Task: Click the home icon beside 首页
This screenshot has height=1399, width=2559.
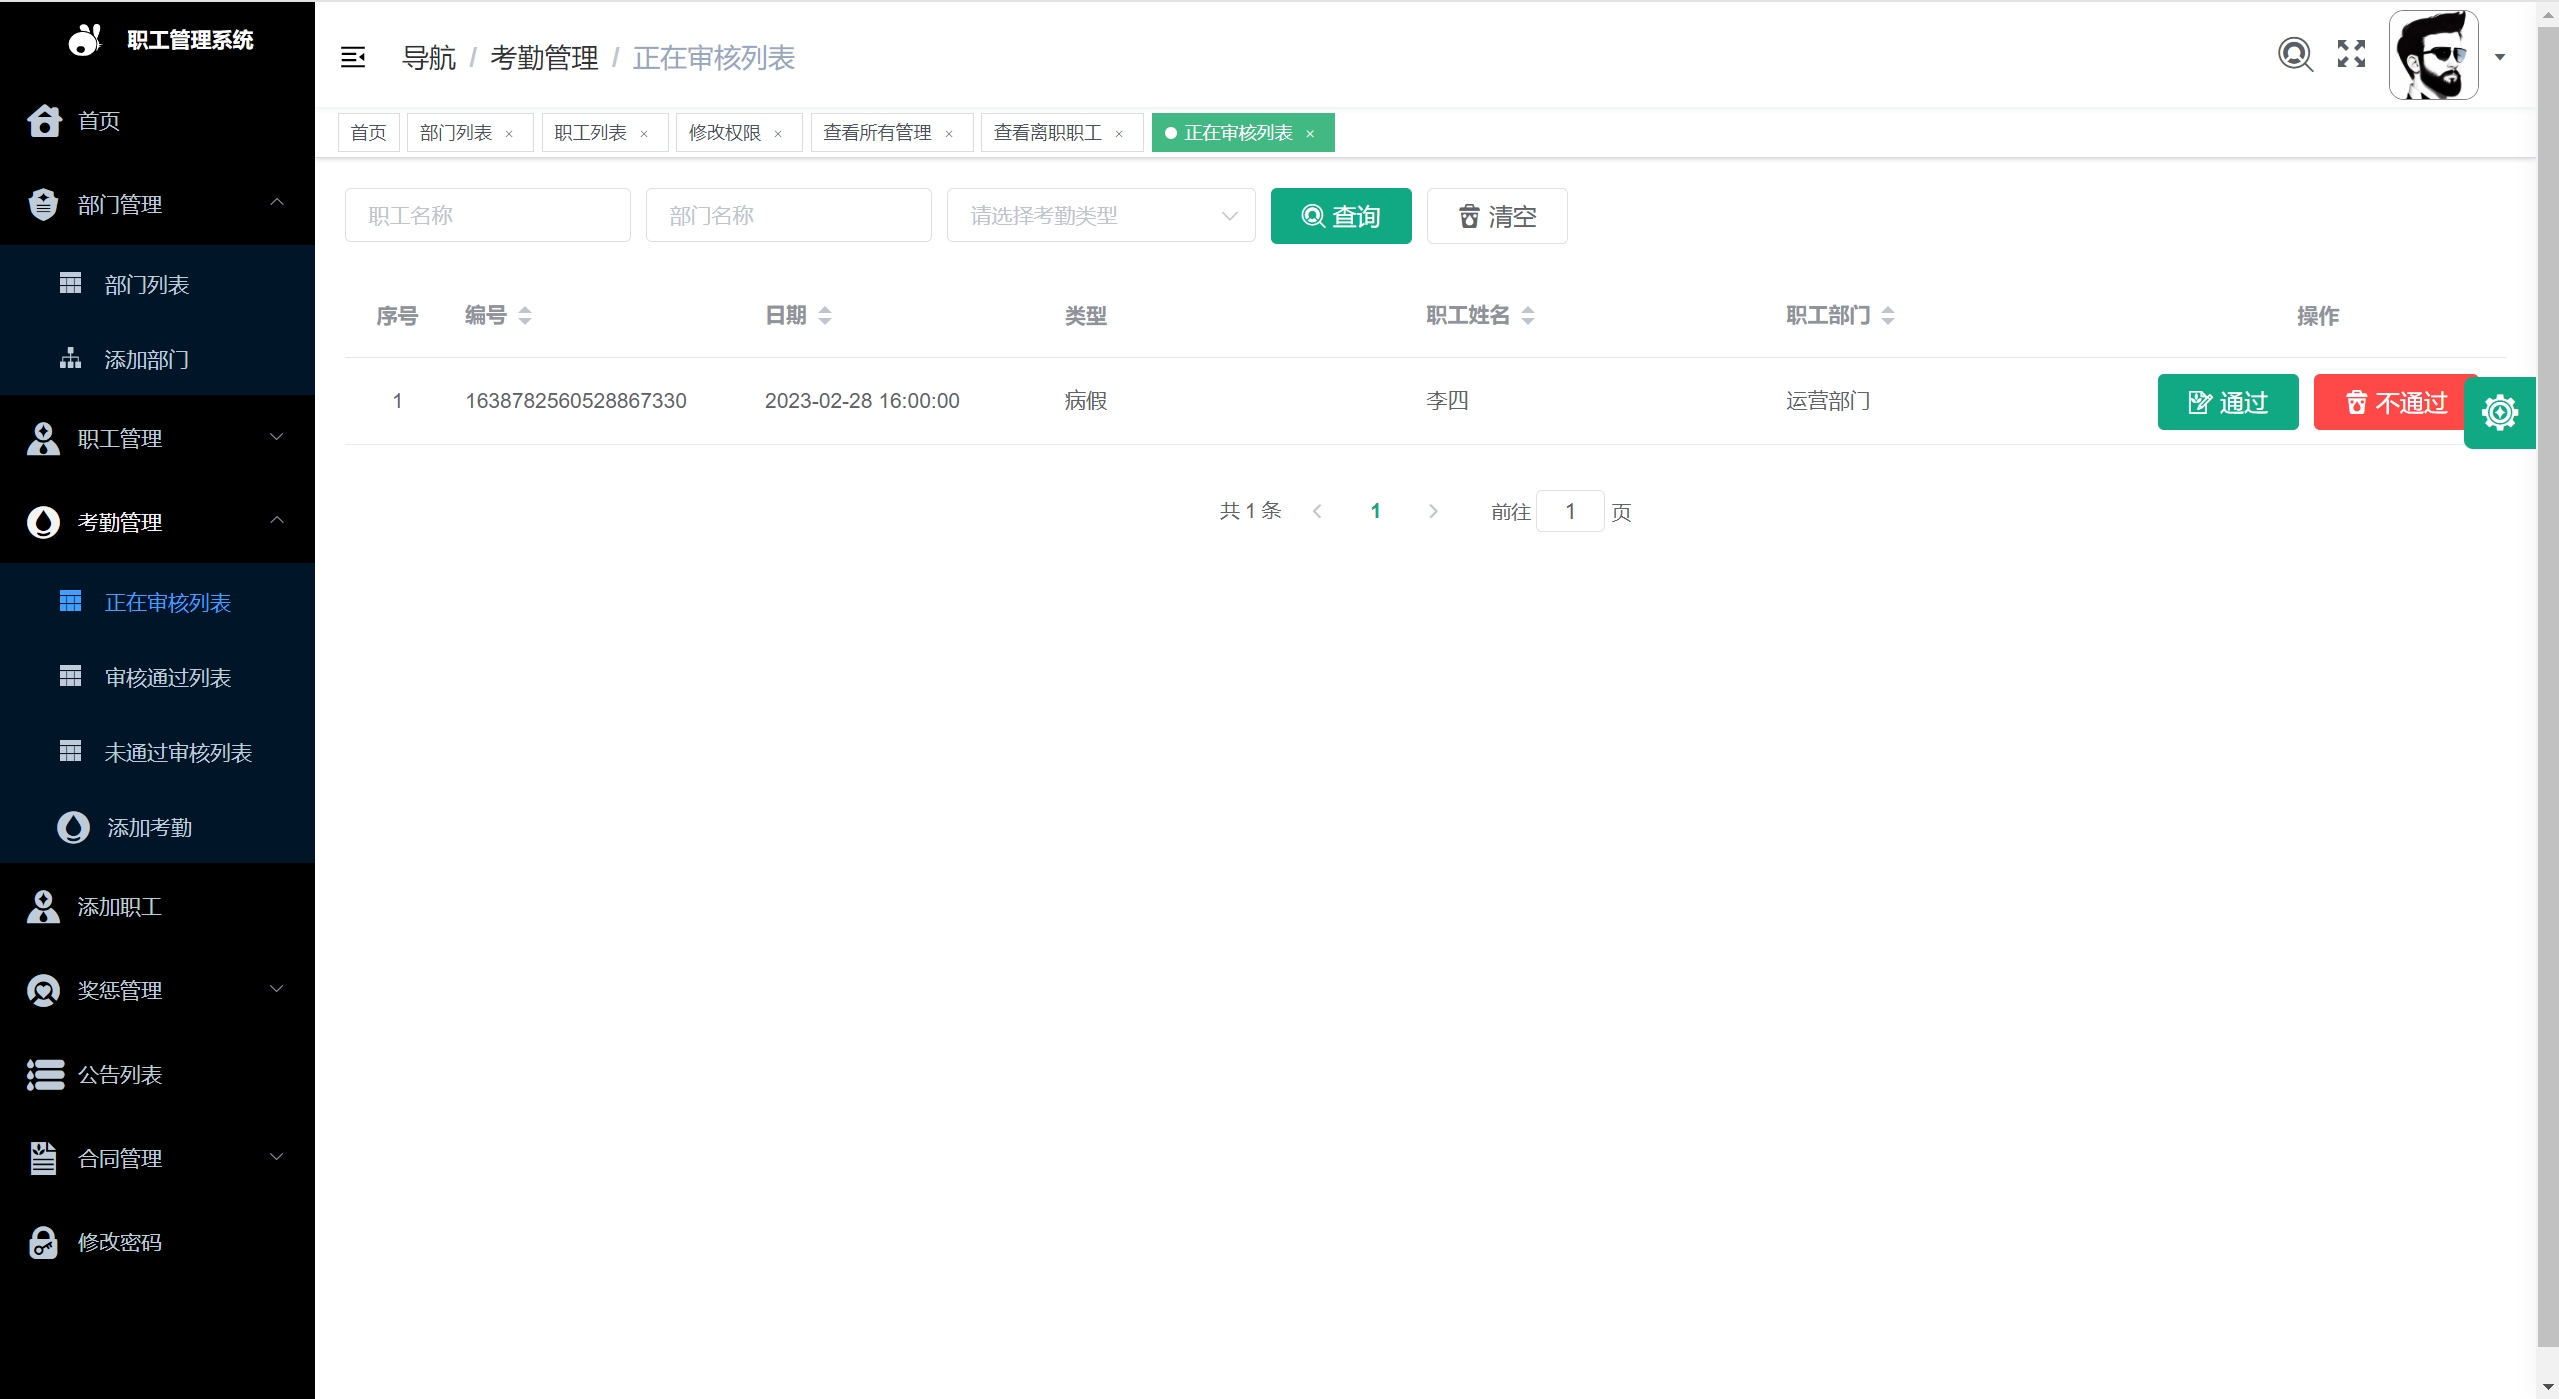Action: coord(44,120)
